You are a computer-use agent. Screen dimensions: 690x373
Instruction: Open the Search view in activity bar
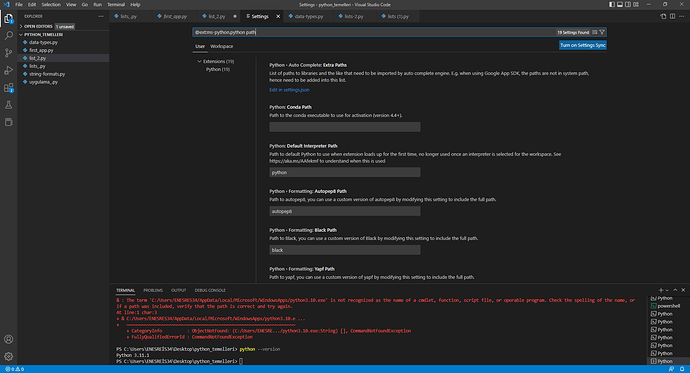8,36
